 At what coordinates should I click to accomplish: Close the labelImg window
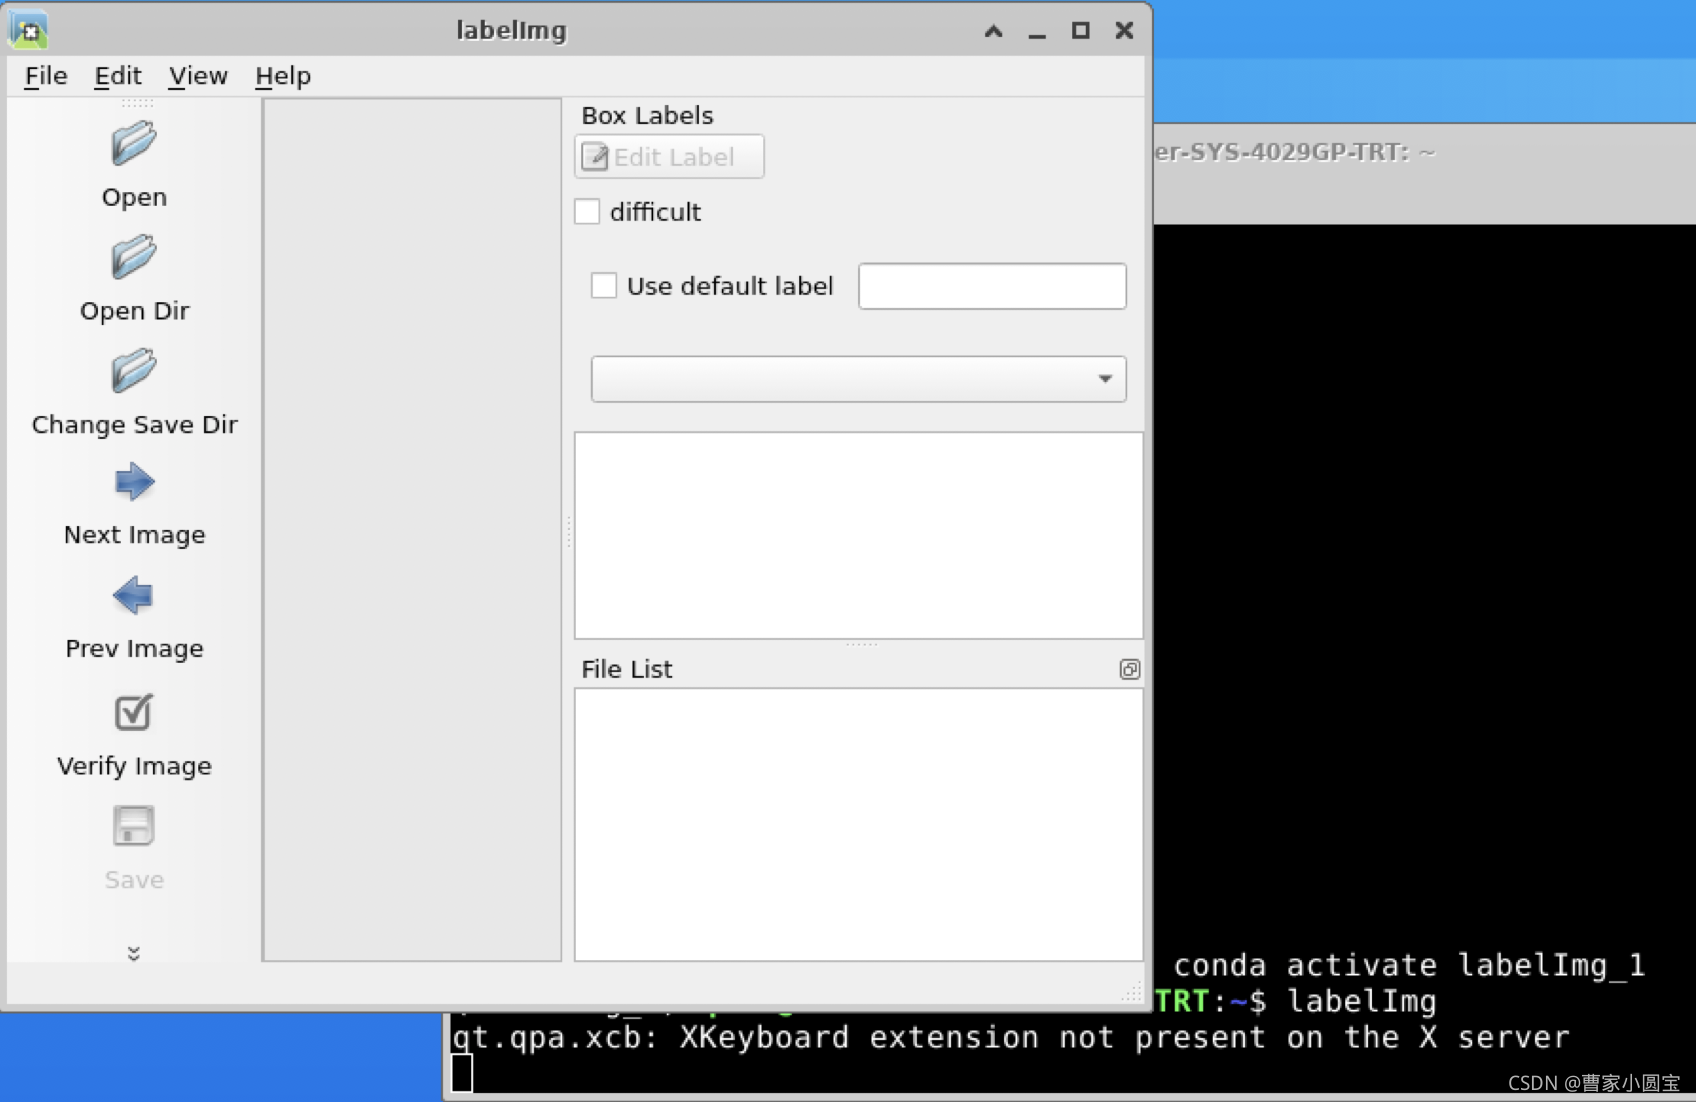(1124, 31)
